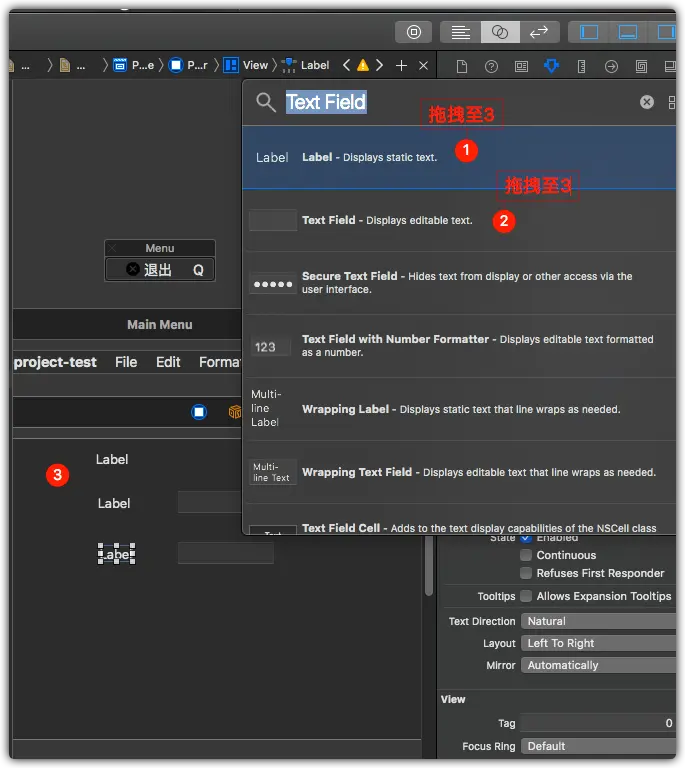Image resolution: width=685 pixels, height=768 pixels.
Task: Click the File item in Main Menu
Action: [x=126, y=362]
